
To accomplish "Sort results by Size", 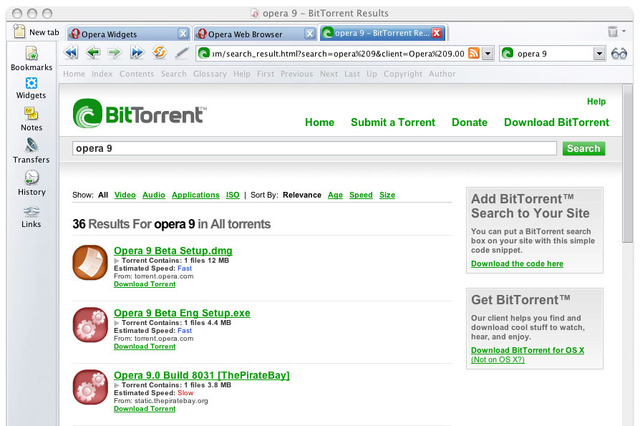I will coord(387,195).
